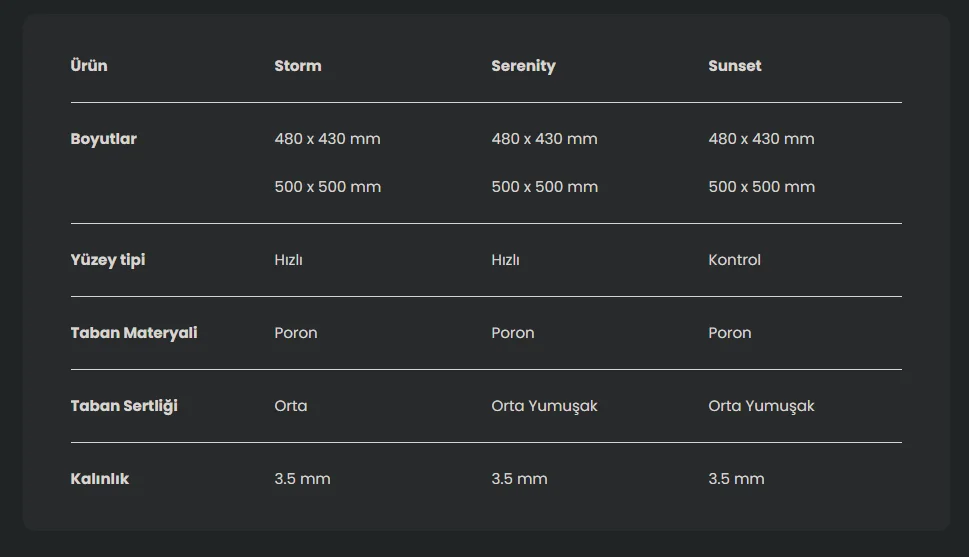The width and height of the screenshot is (969, 557).
Task: Click Sunset's Orta Yumuşak hardness value
Action: point(761,406)
